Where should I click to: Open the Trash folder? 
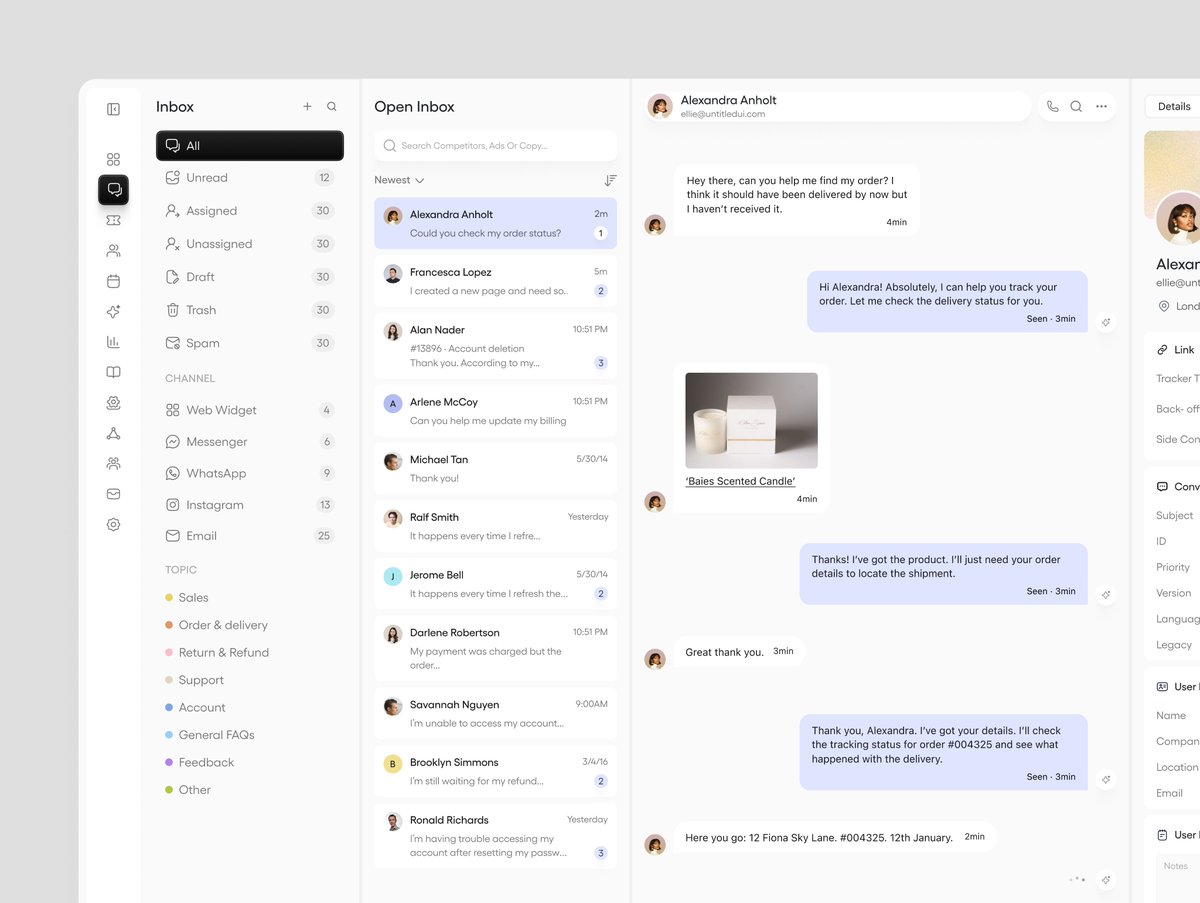tap(250, 310)
